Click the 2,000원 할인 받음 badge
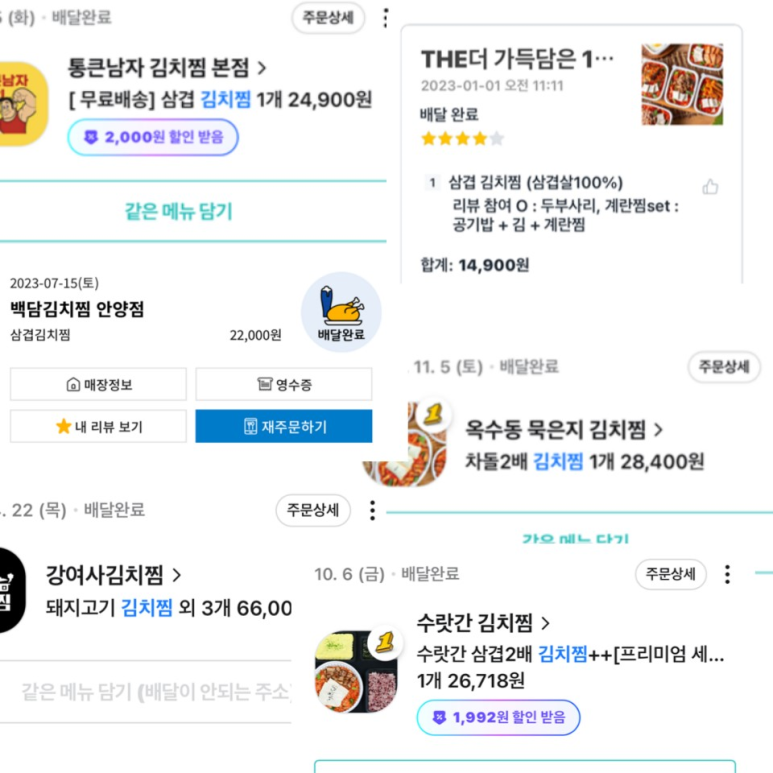Screen dimensions: 773x773 [x=153, y=137]
